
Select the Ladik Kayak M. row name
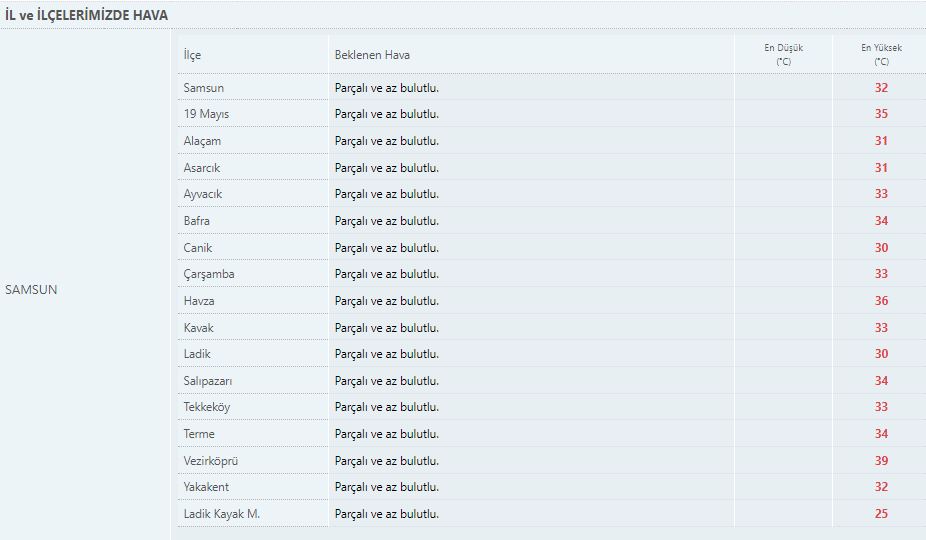click(x=221, y=514)
